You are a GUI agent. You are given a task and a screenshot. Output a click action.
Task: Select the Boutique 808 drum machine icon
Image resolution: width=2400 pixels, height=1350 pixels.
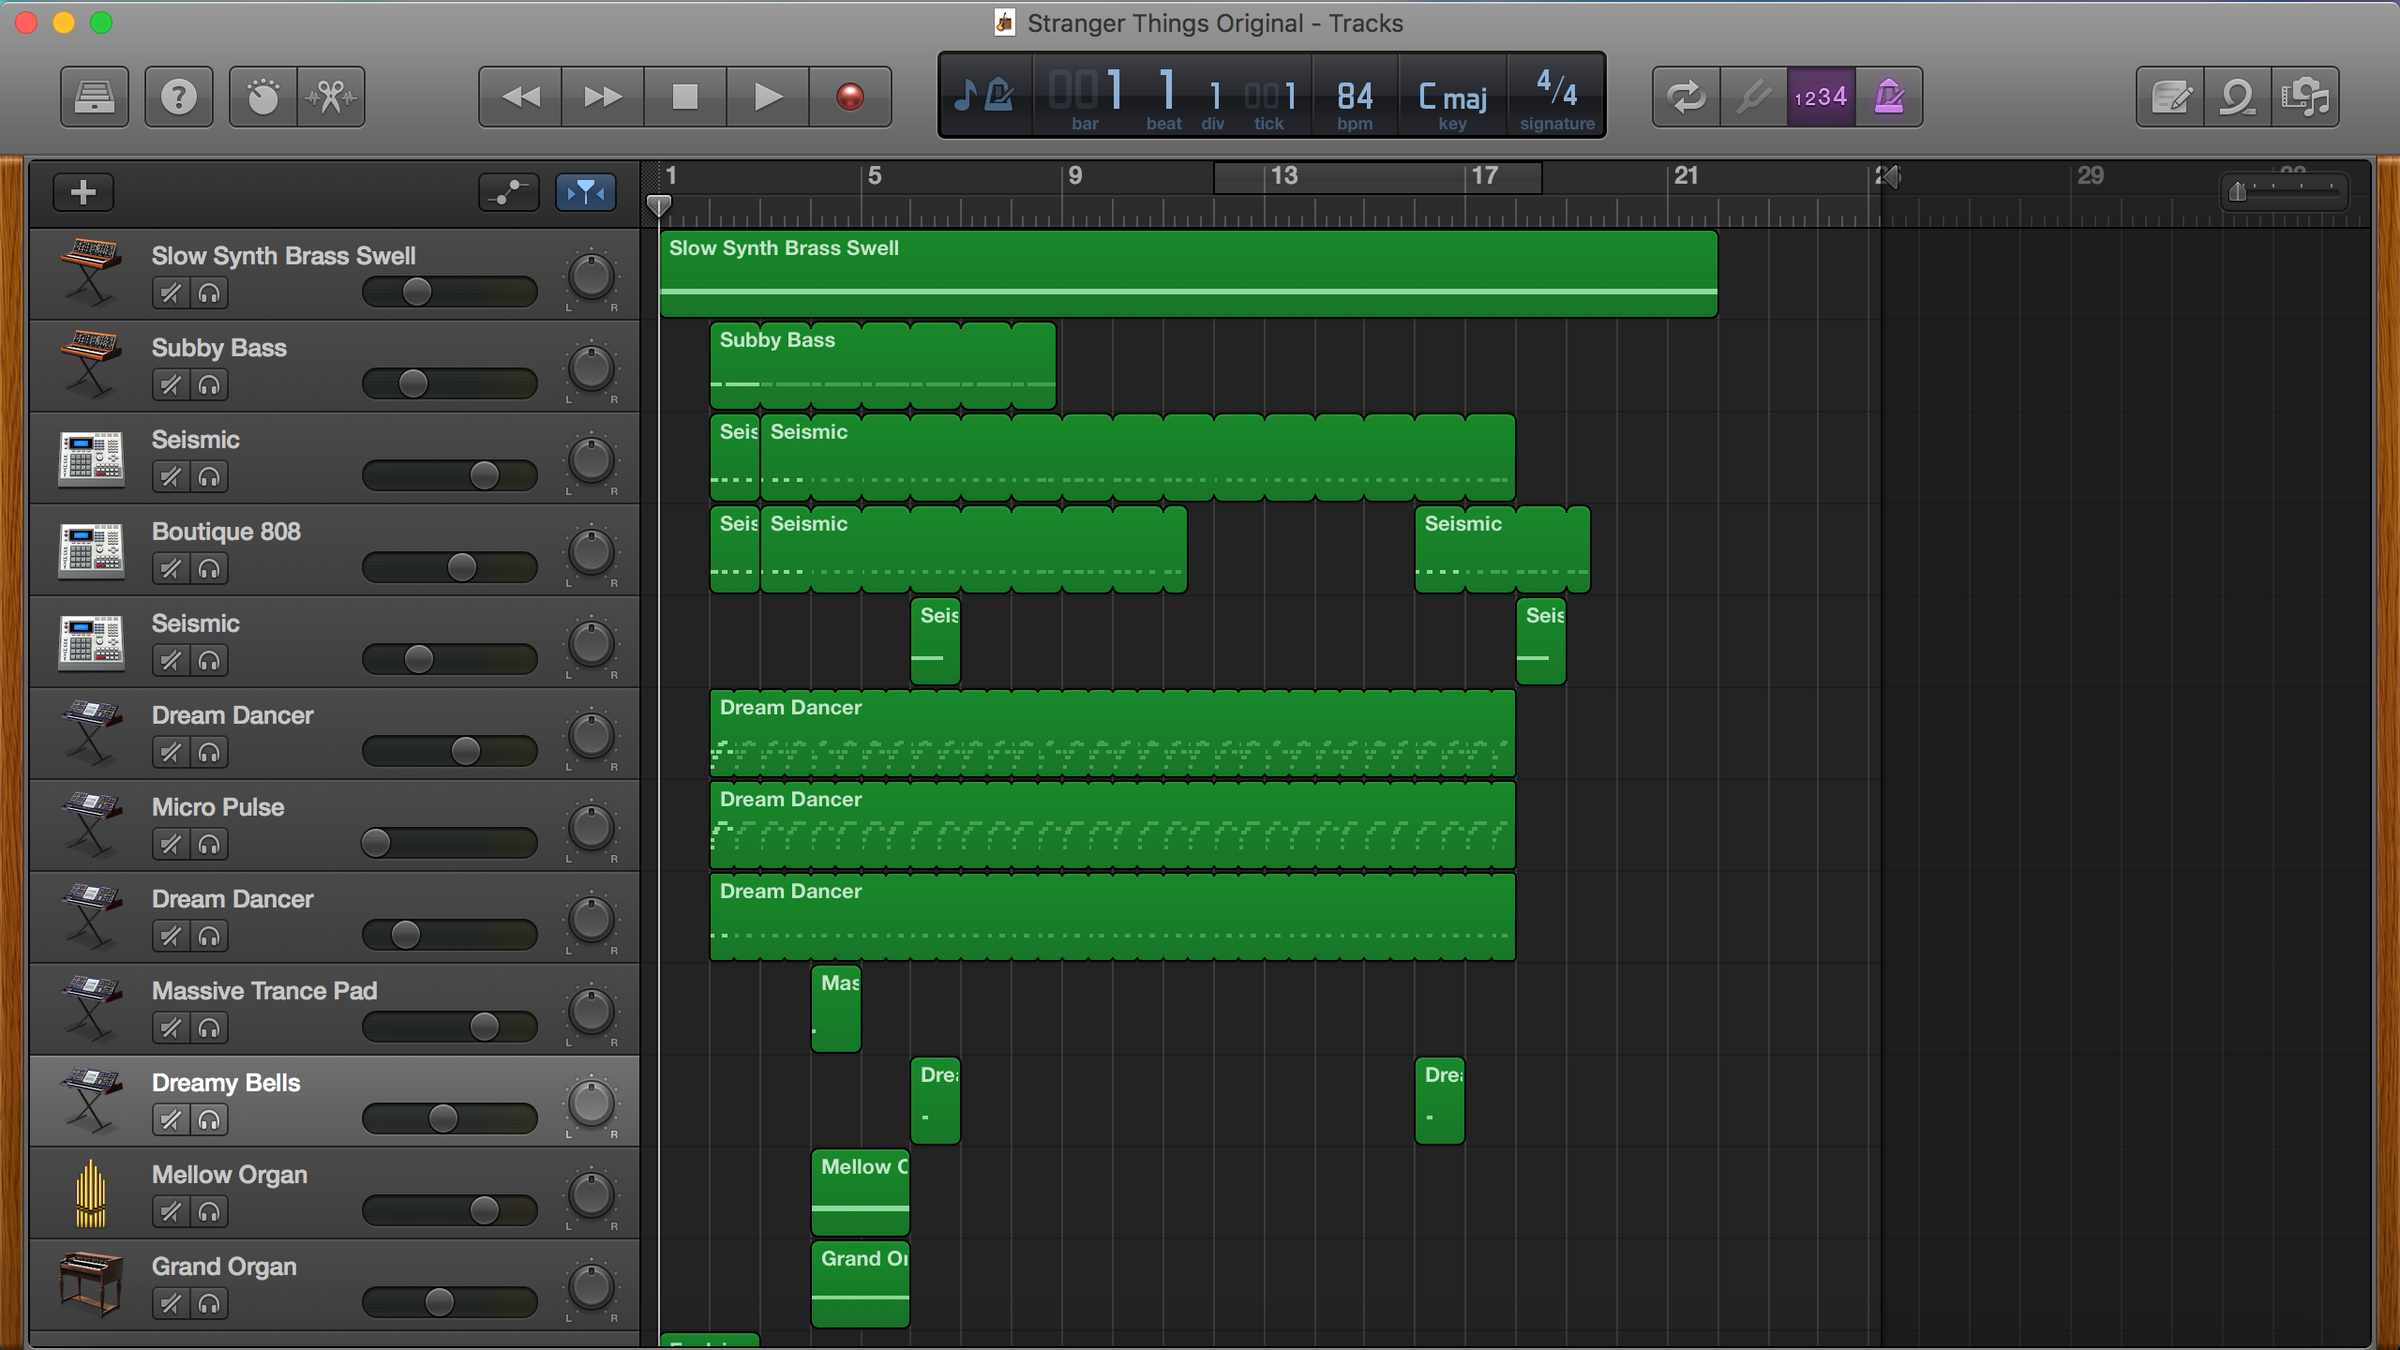pos(91,550)
